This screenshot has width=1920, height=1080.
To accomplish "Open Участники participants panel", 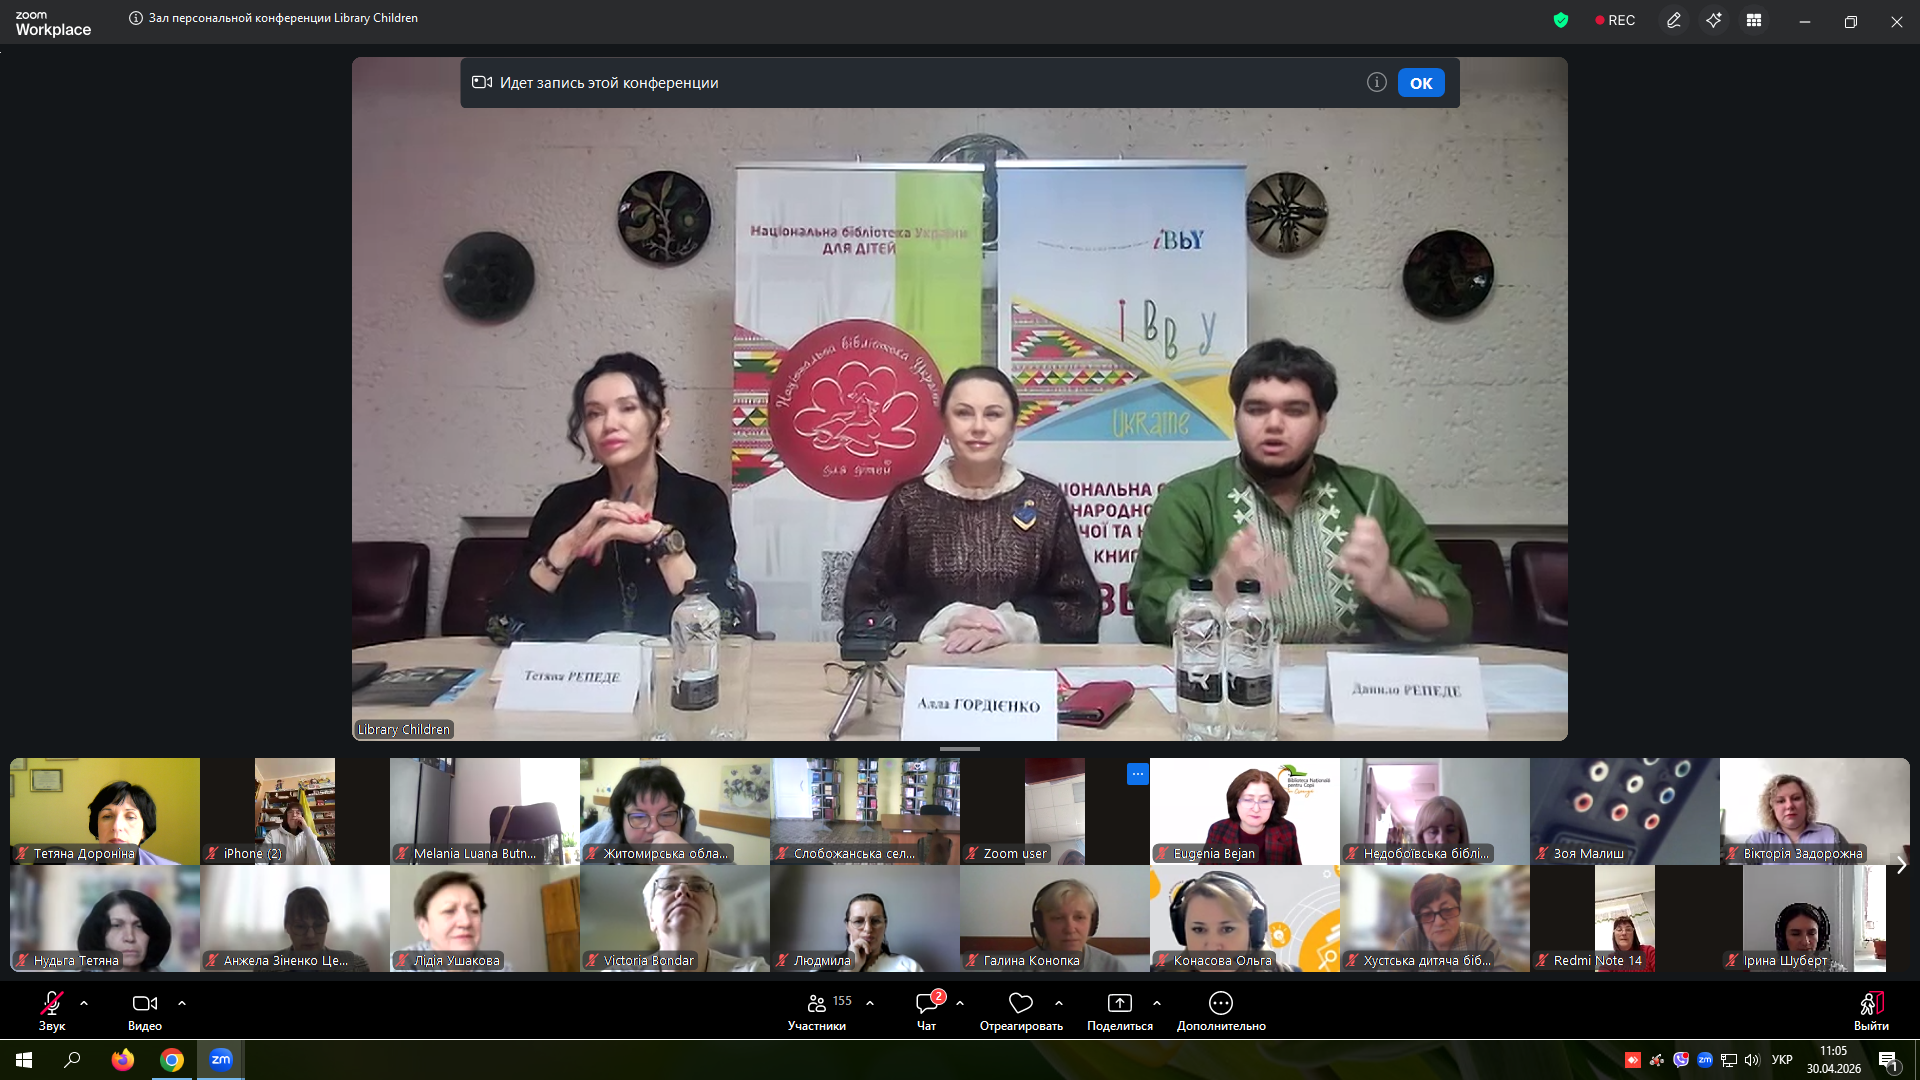I will point(818,1010).
